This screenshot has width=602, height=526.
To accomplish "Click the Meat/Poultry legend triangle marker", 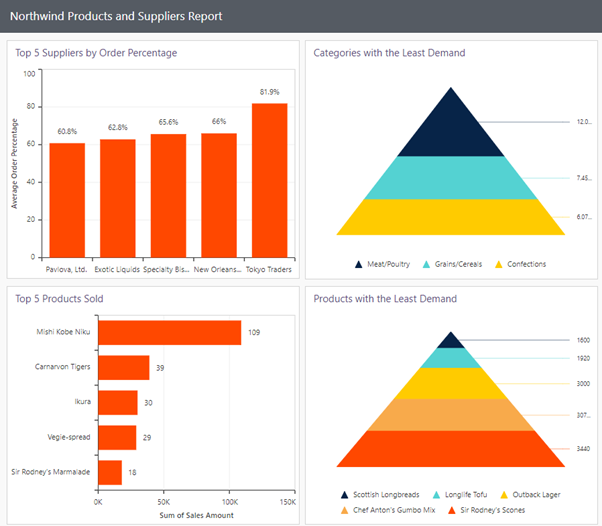I will pyautogui.click(x=358, y=265).
